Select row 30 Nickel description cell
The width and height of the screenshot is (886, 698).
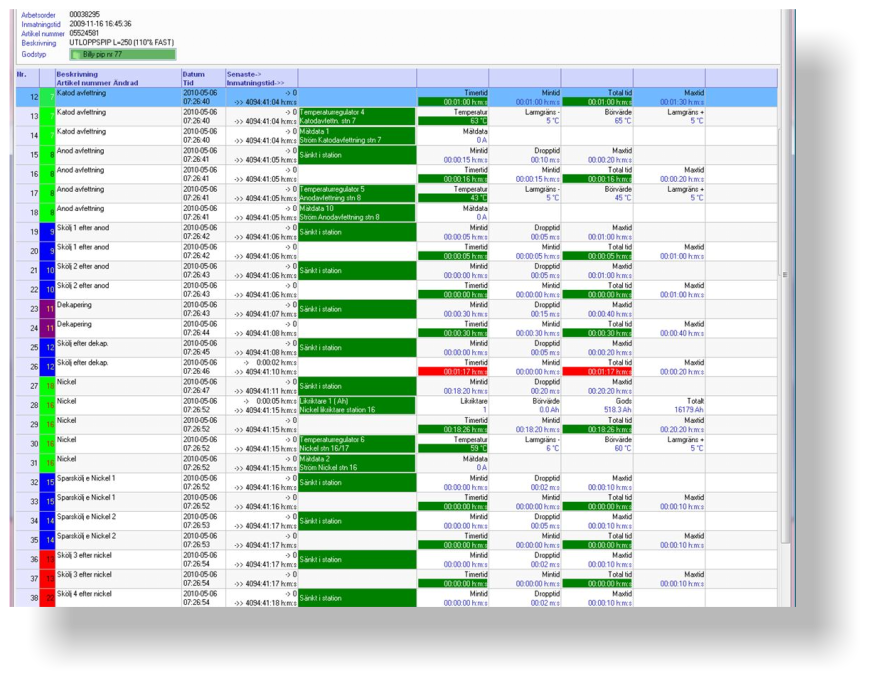pos(117,444)
